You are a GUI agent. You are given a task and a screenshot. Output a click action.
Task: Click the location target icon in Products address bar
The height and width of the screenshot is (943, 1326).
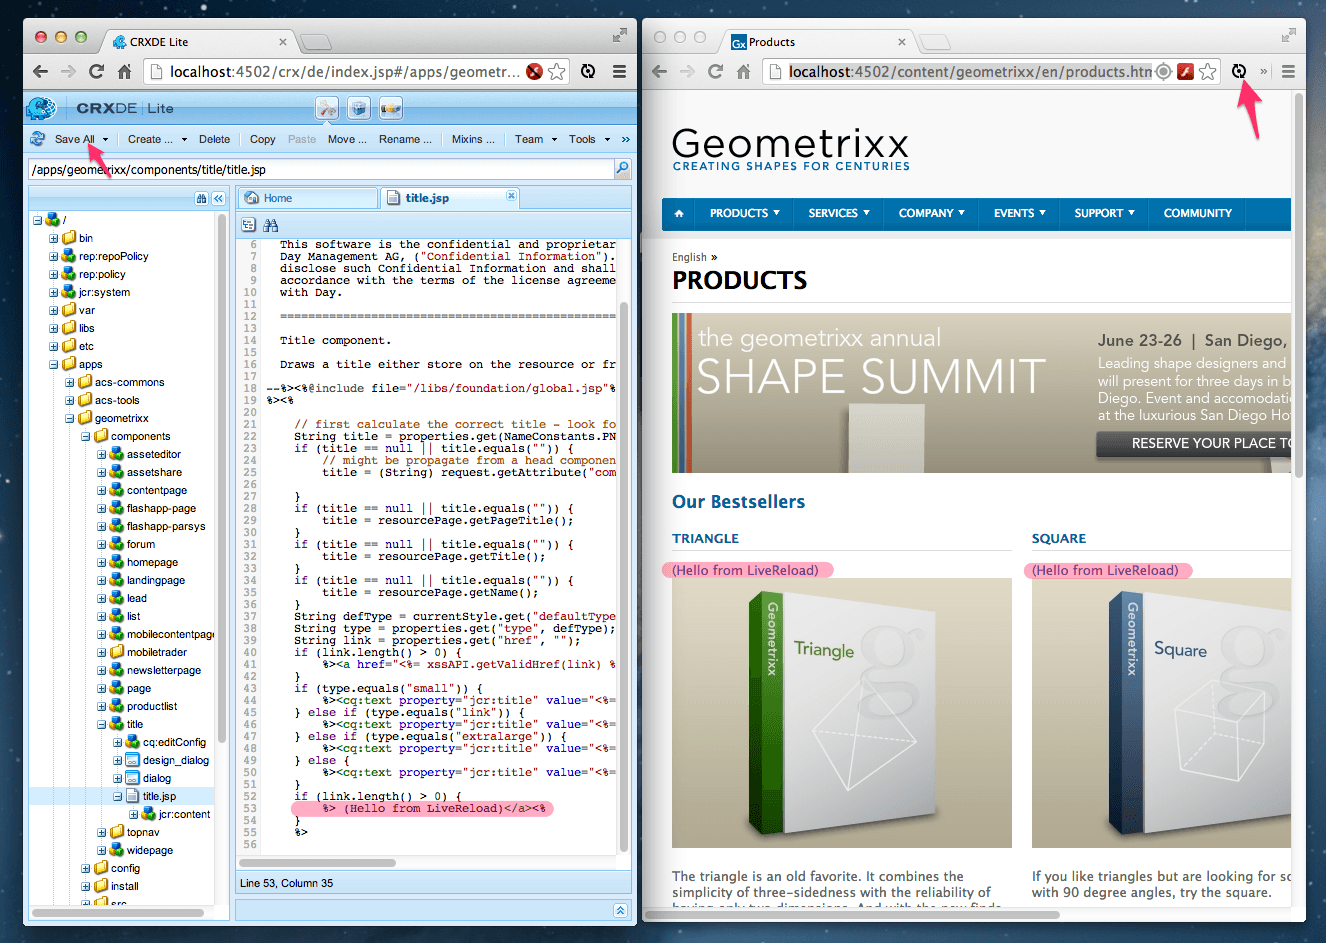[x=1163, y=71]
